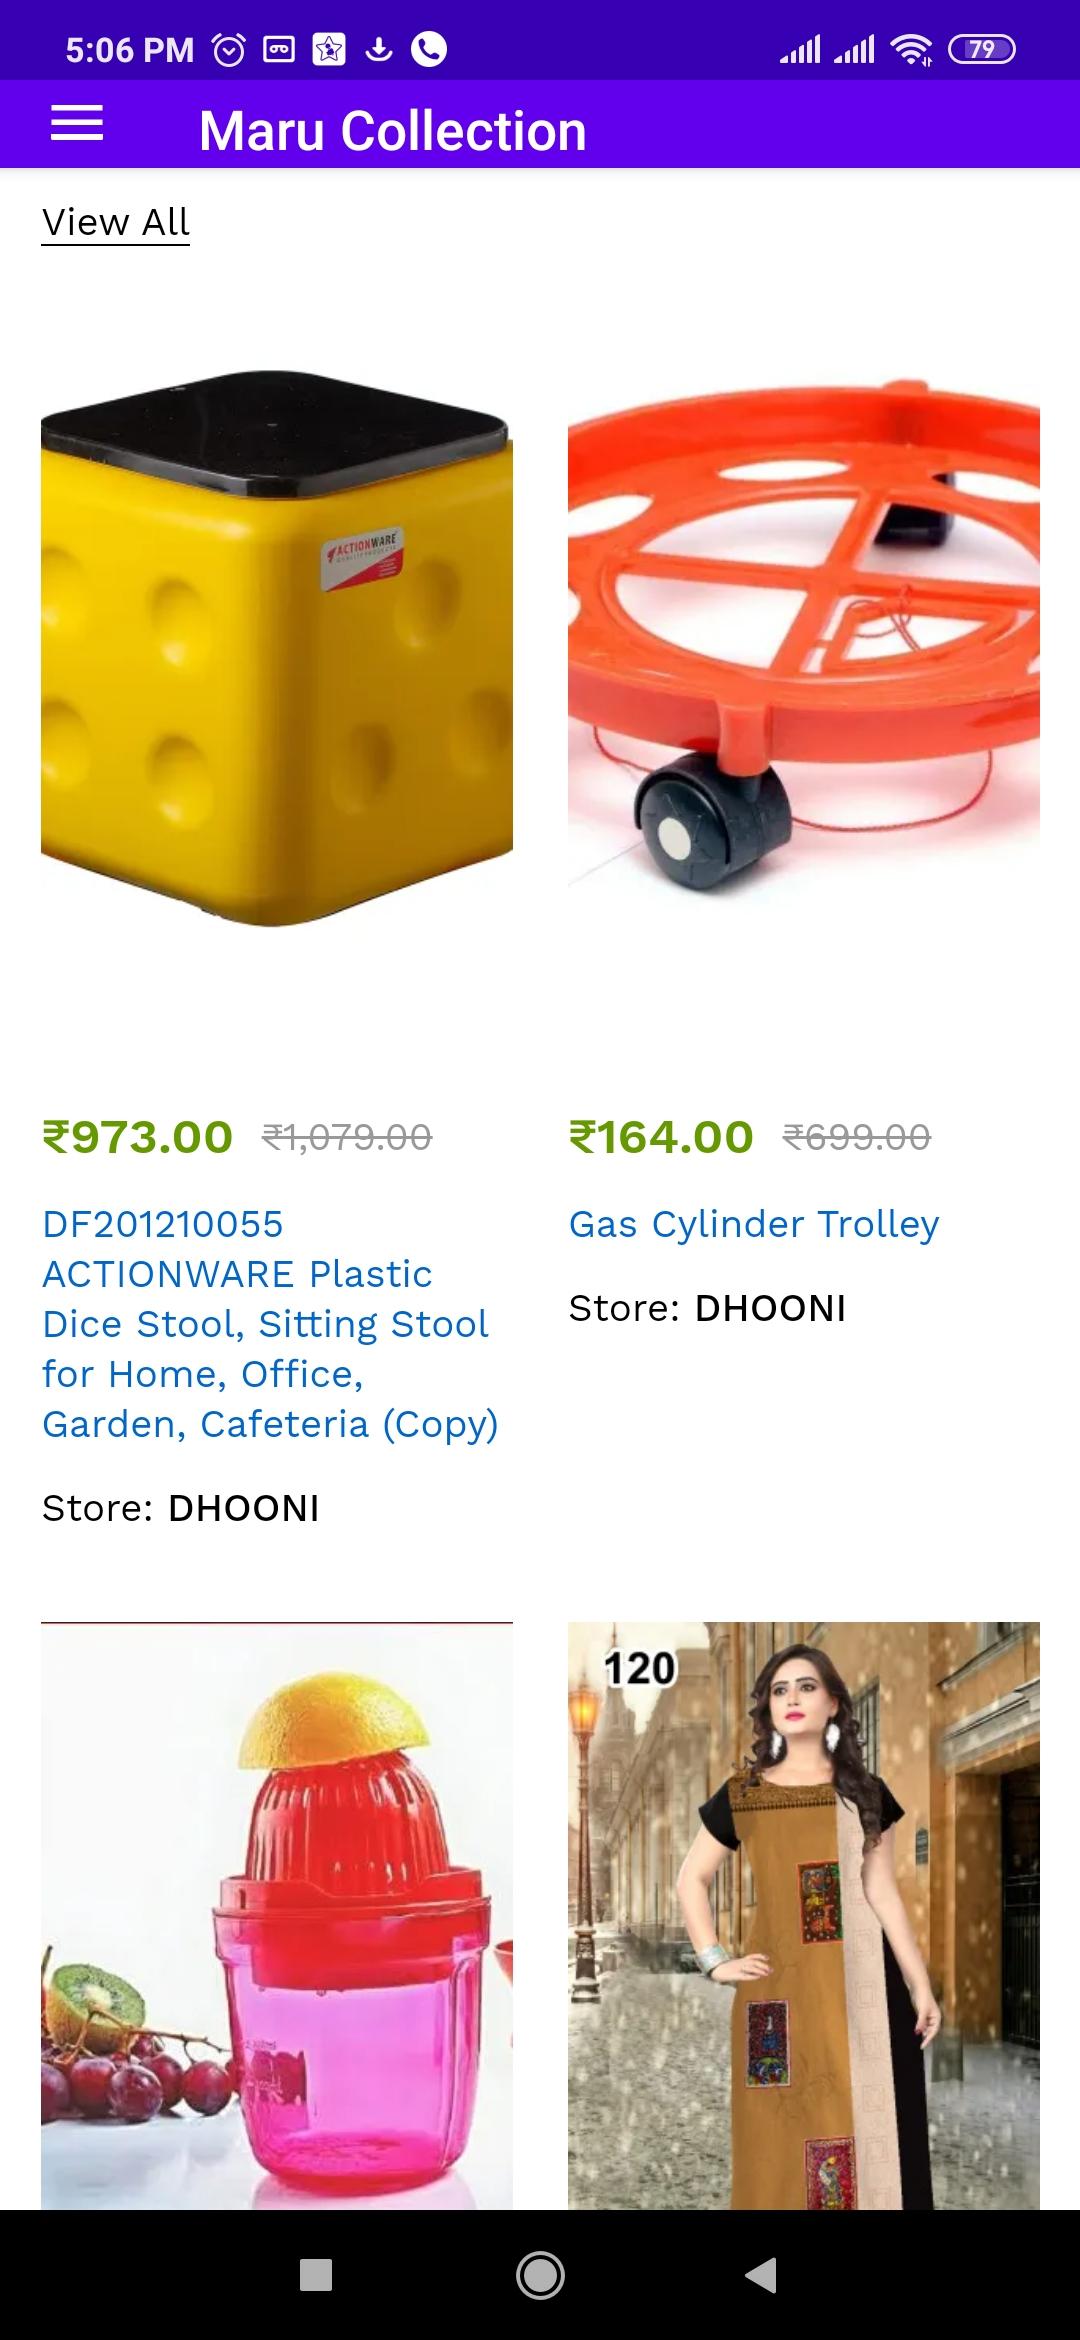Tap the ₹973.00 discounted price
The image size is (1080, 2340).
click(x=137, y=1137)
